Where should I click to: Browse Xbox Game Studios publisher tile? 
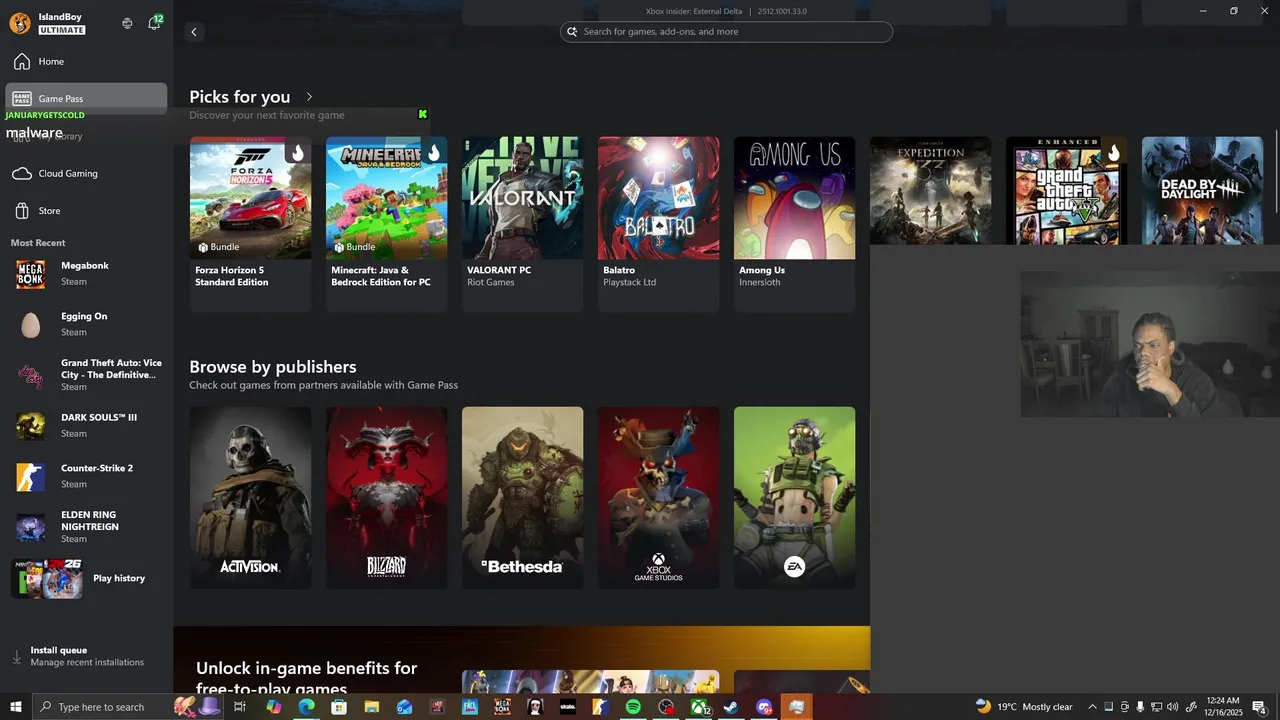tap(658, 497)
